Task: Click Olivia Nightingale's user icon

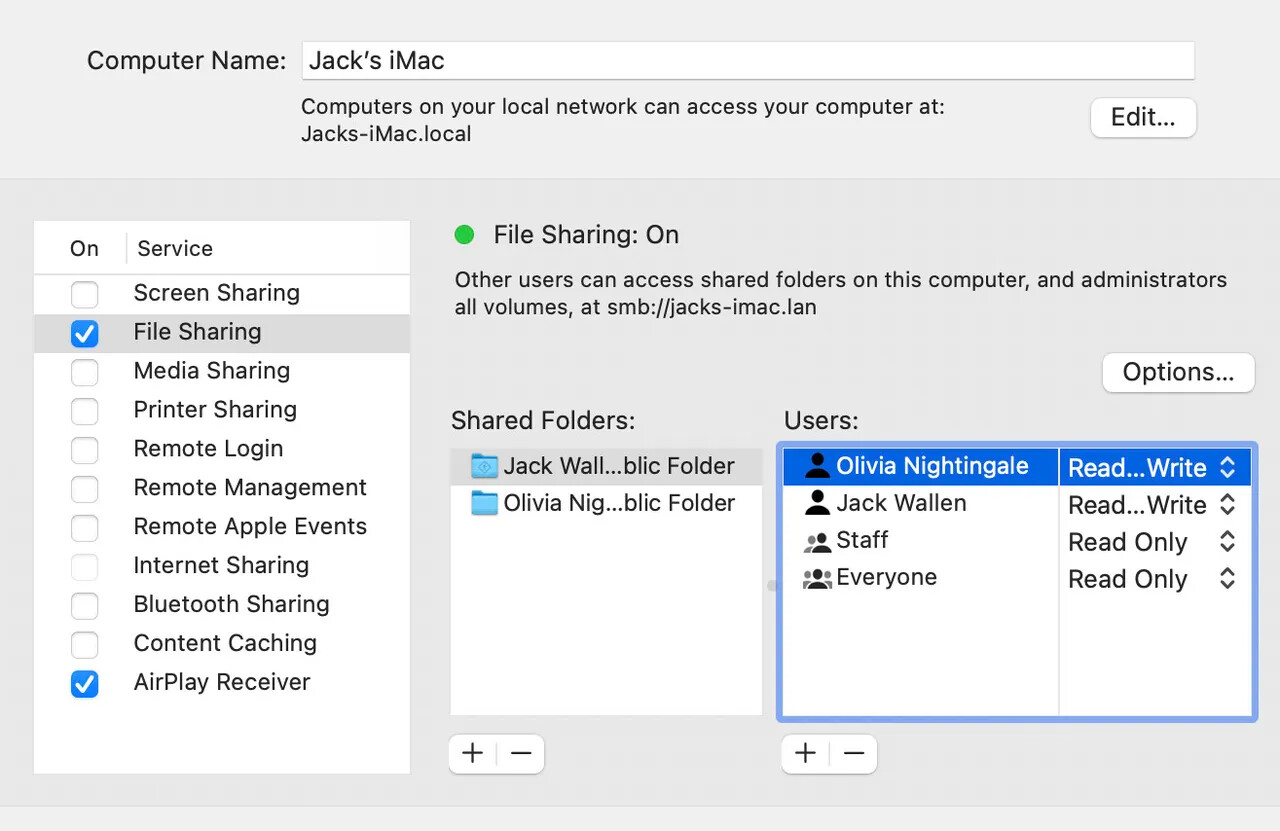Action: (x=817, y=466)
